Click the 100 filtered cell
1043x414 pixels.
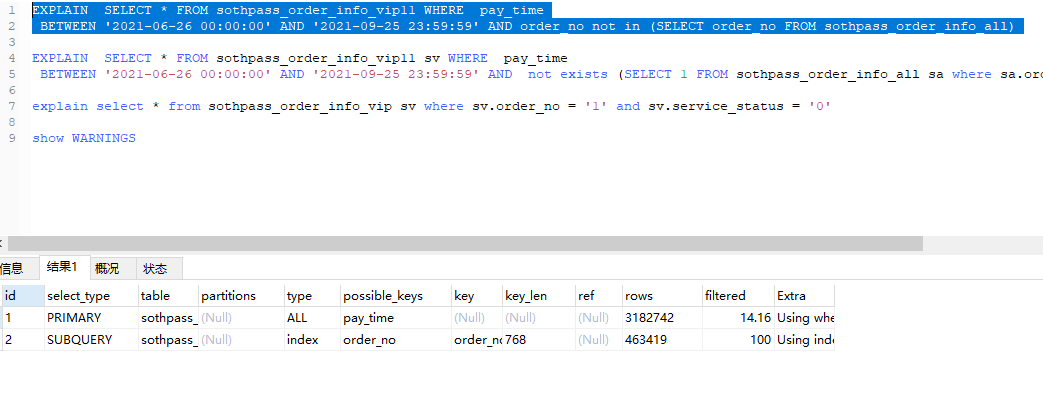738,339
